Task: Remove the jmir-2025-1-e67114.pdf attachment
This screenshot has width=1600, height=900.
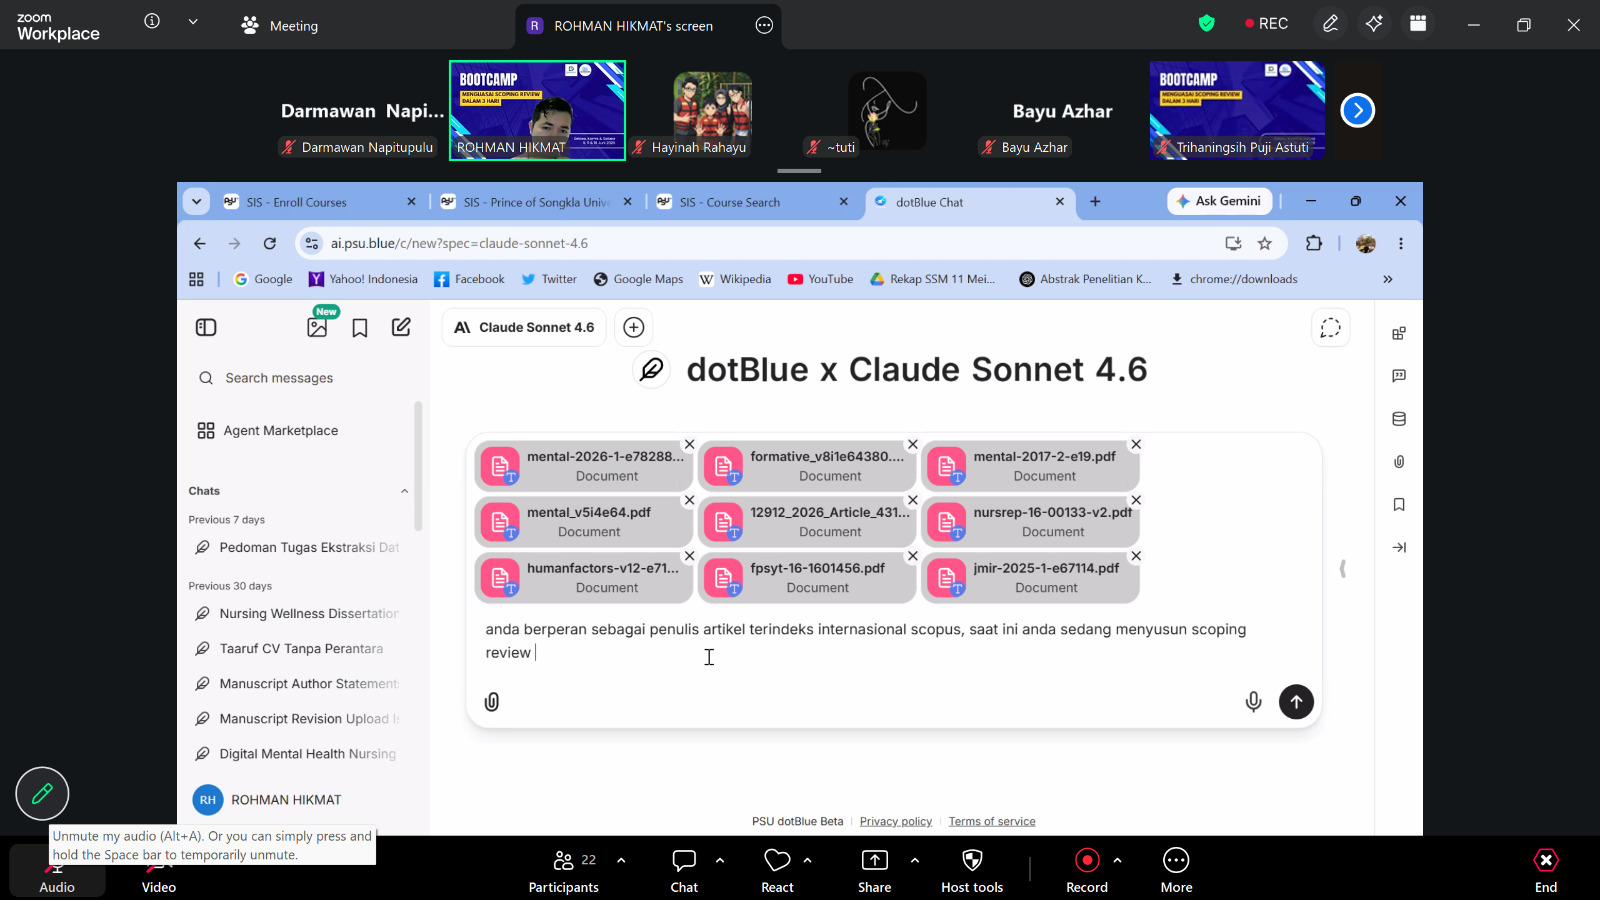Action: [1136, 556]
